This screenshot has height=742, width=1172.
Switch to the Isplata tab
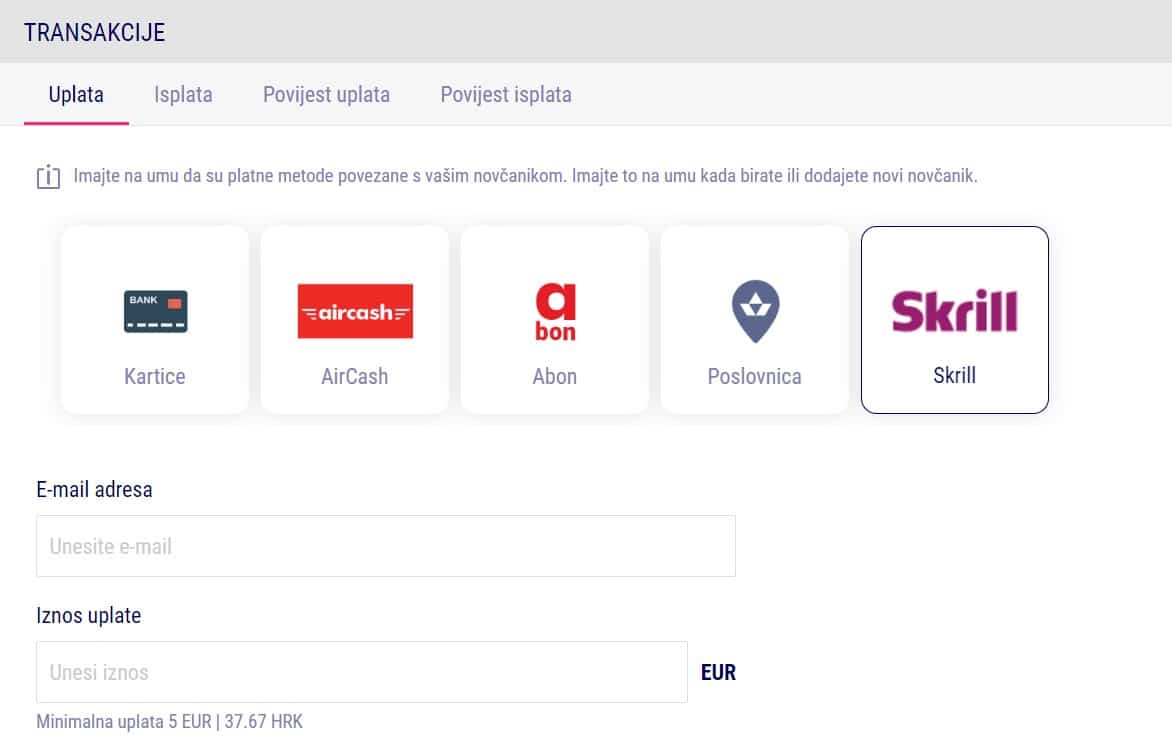[x=183, y=95]
